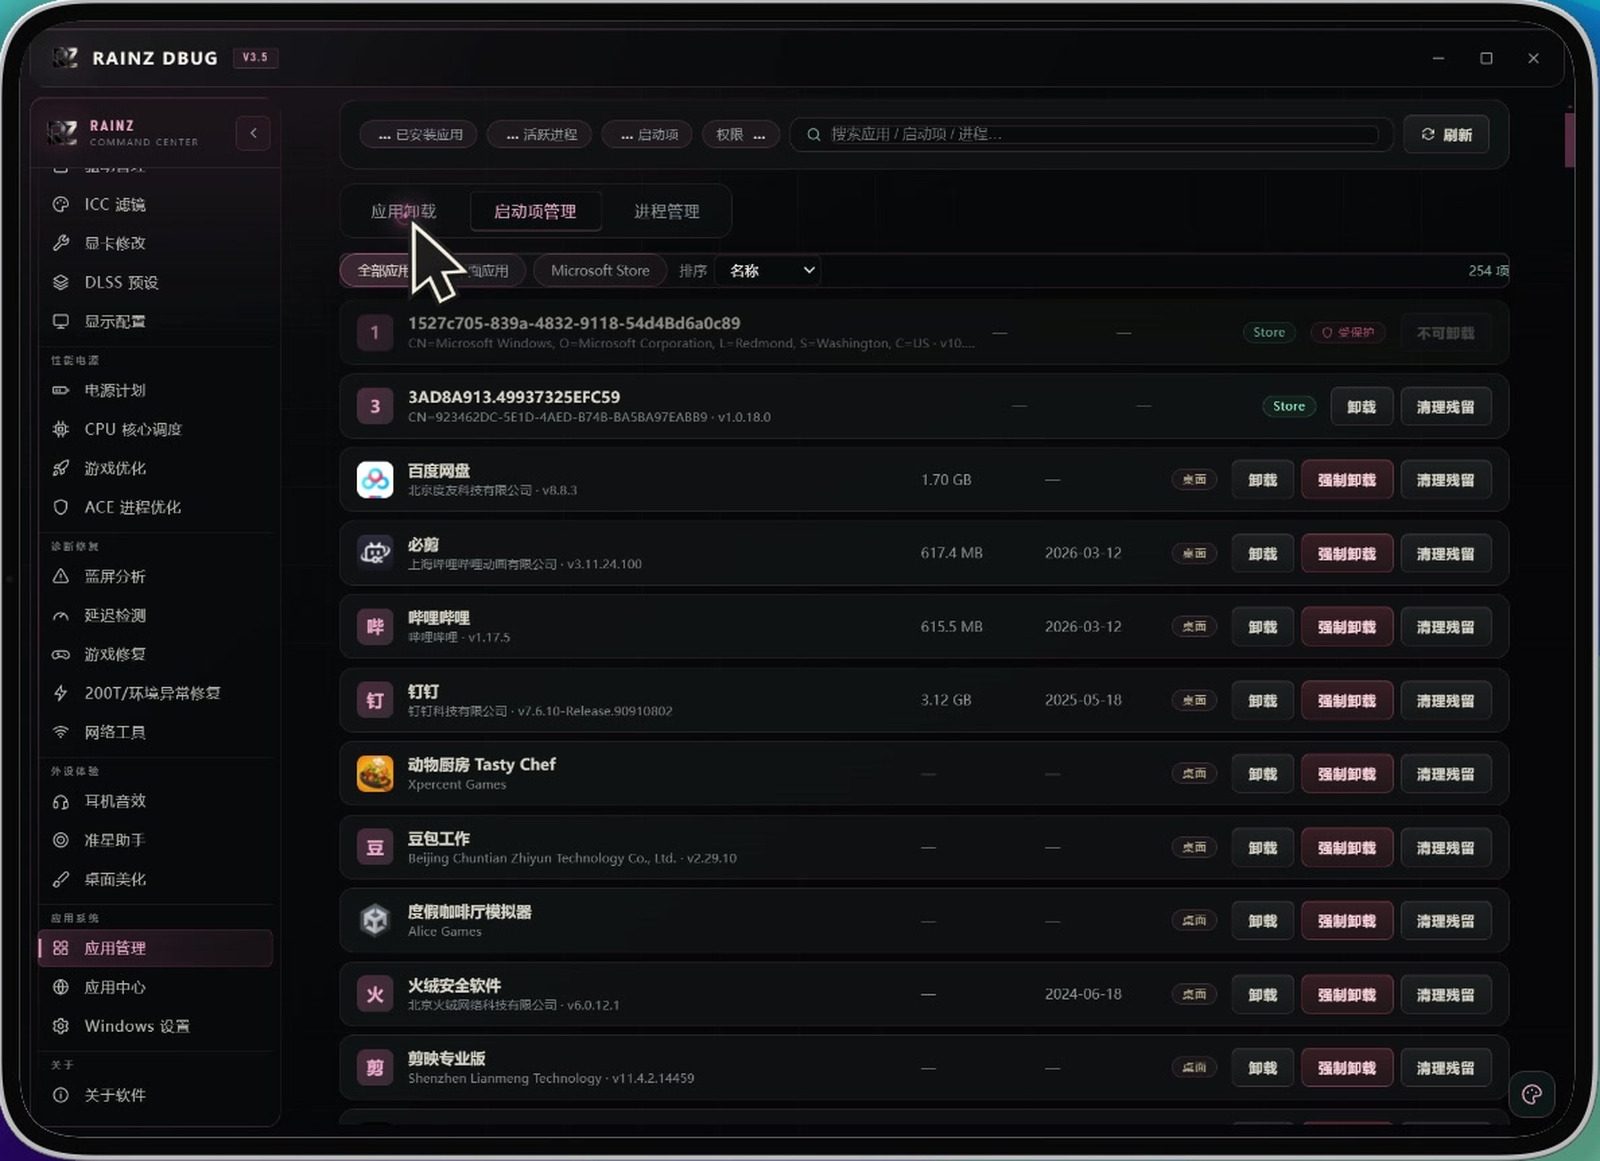Click the Store tag on 3AD8A913 row
The image size is (1600, 1161).
tap(1289, 406)
